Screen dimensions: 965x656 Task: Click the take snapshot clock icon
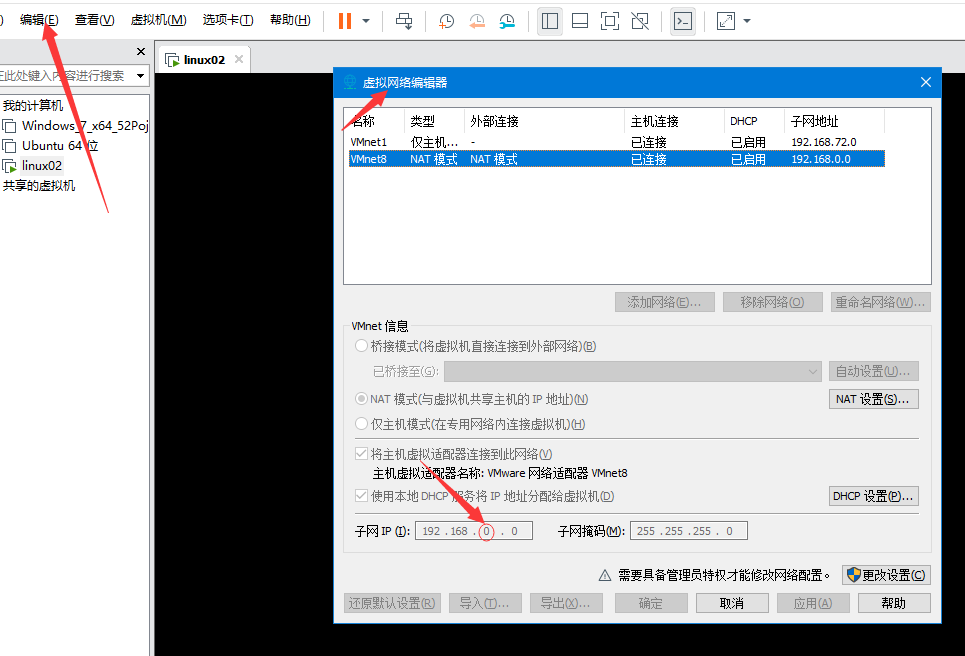(x=446, y=21)
